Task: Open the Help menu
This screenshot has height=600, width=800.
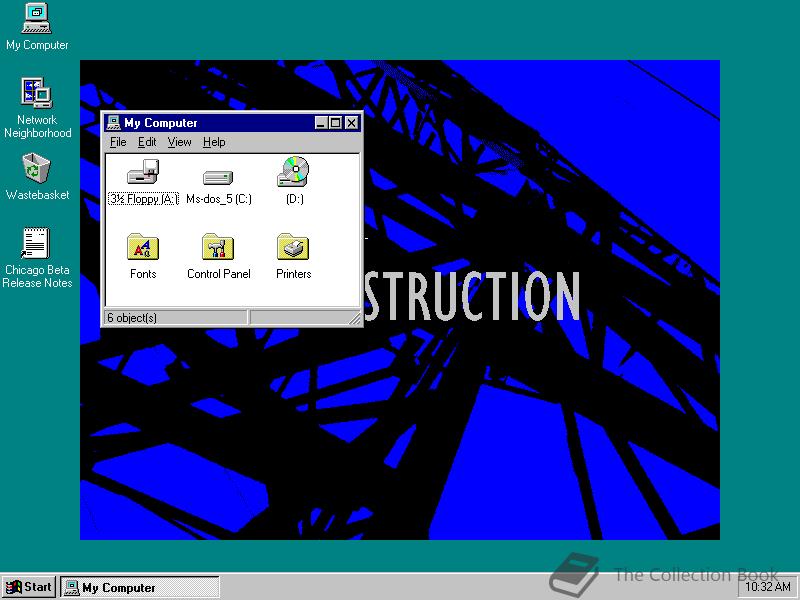Action: pos(214,142)
